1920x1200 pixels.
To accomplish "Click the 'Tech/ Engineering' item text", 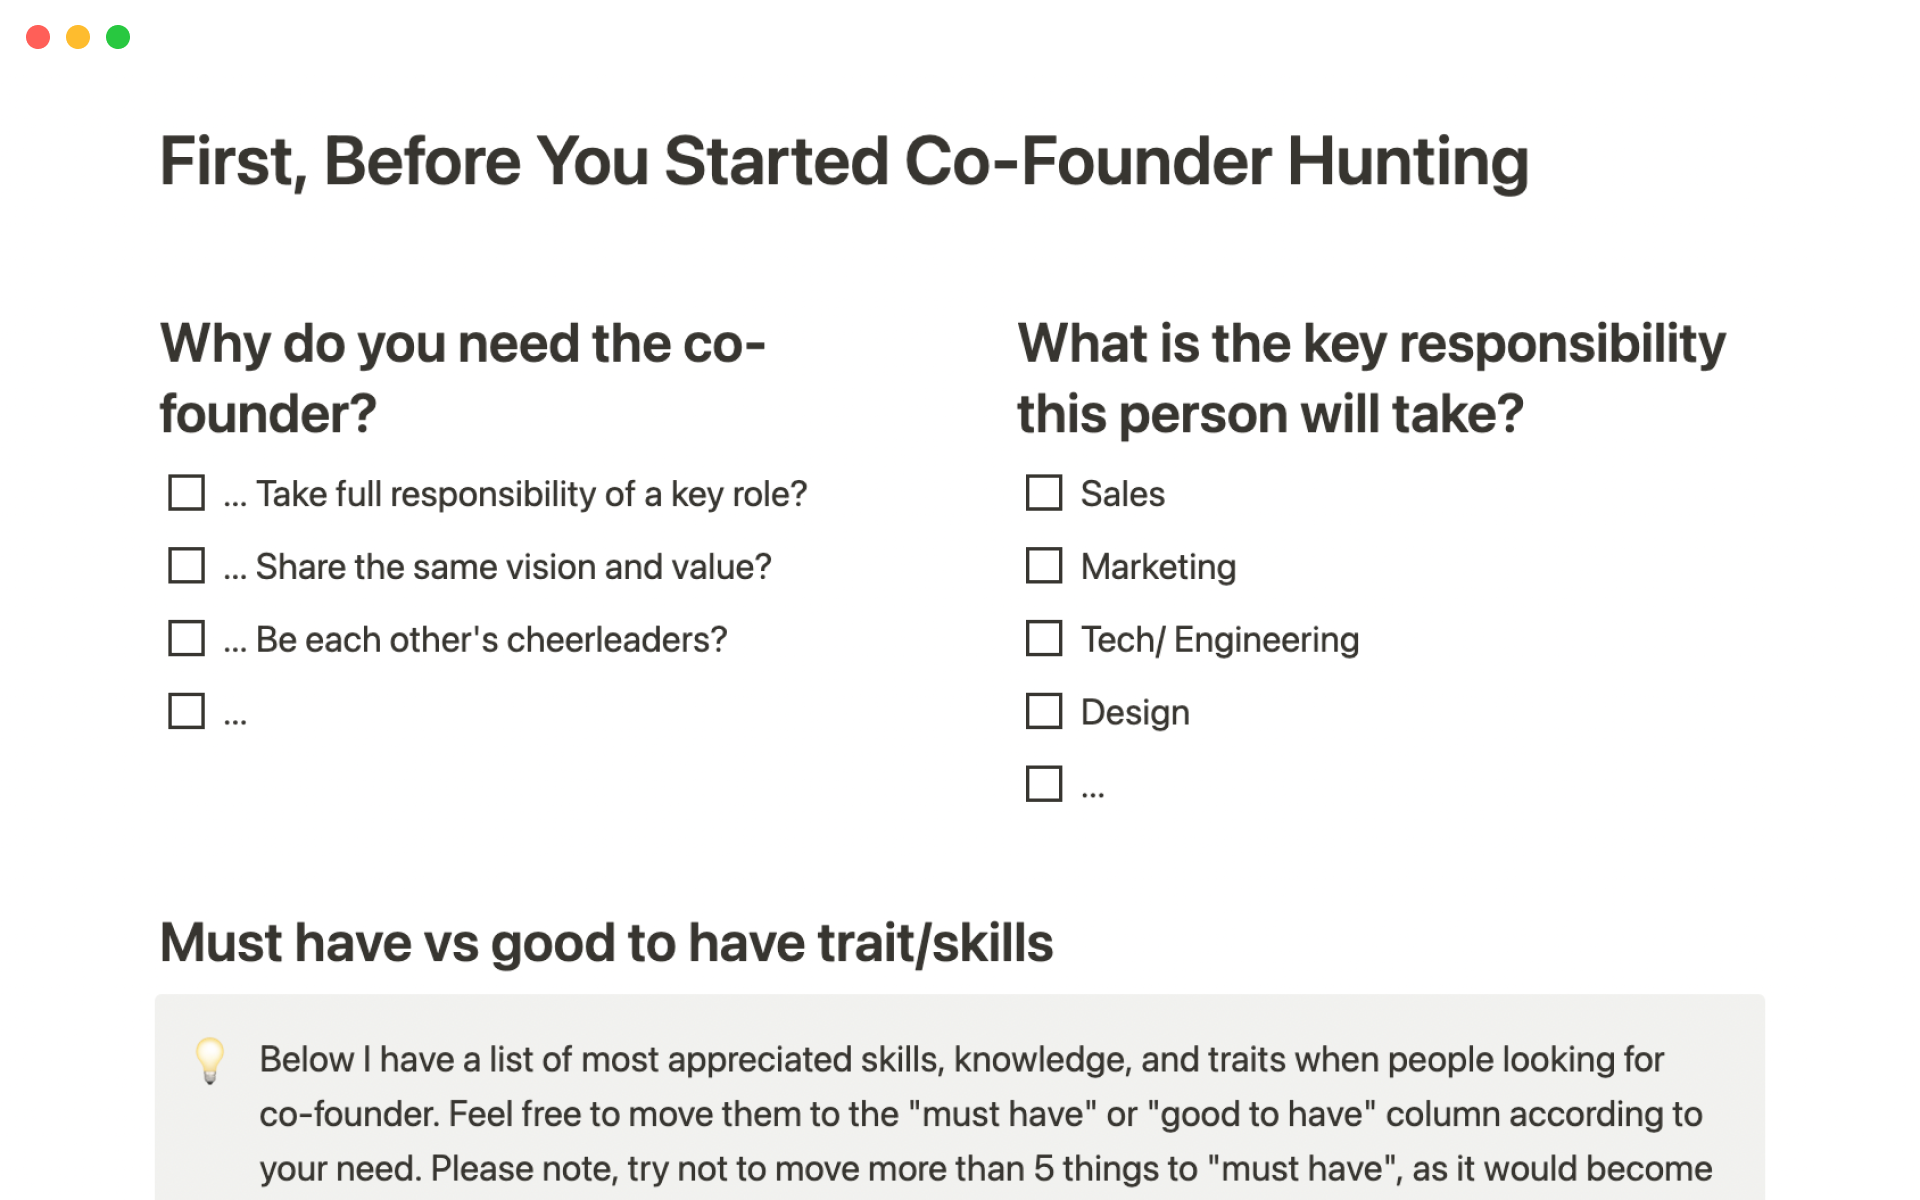I will 1220,640.
